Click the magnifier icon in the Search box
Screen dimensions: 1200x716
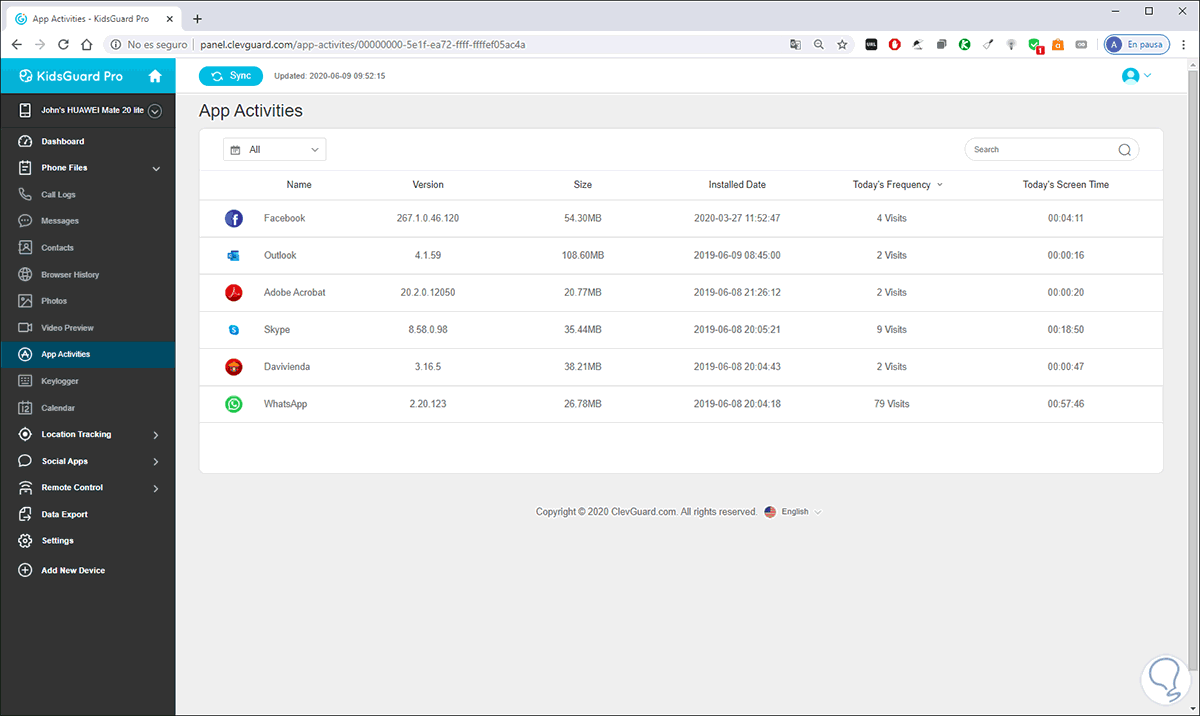tap(1124, 150)
